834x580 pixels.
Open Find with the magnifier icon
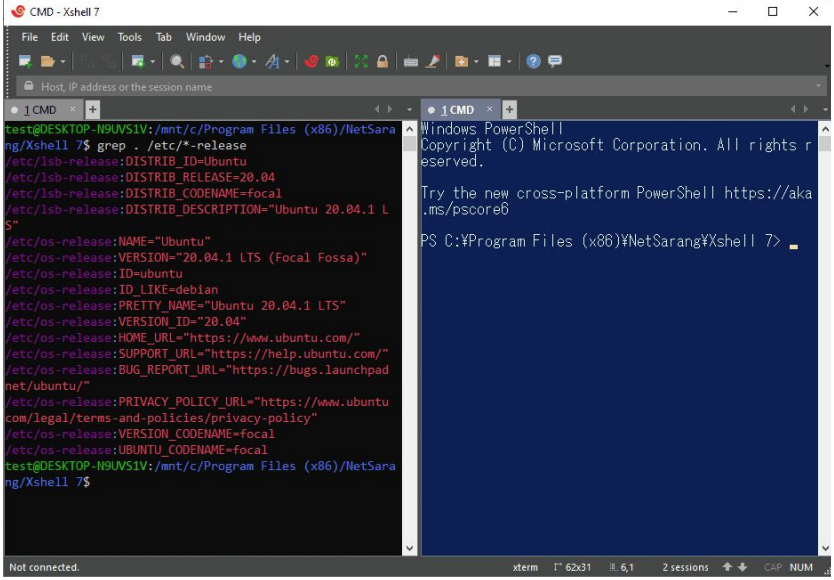point(177,61)
